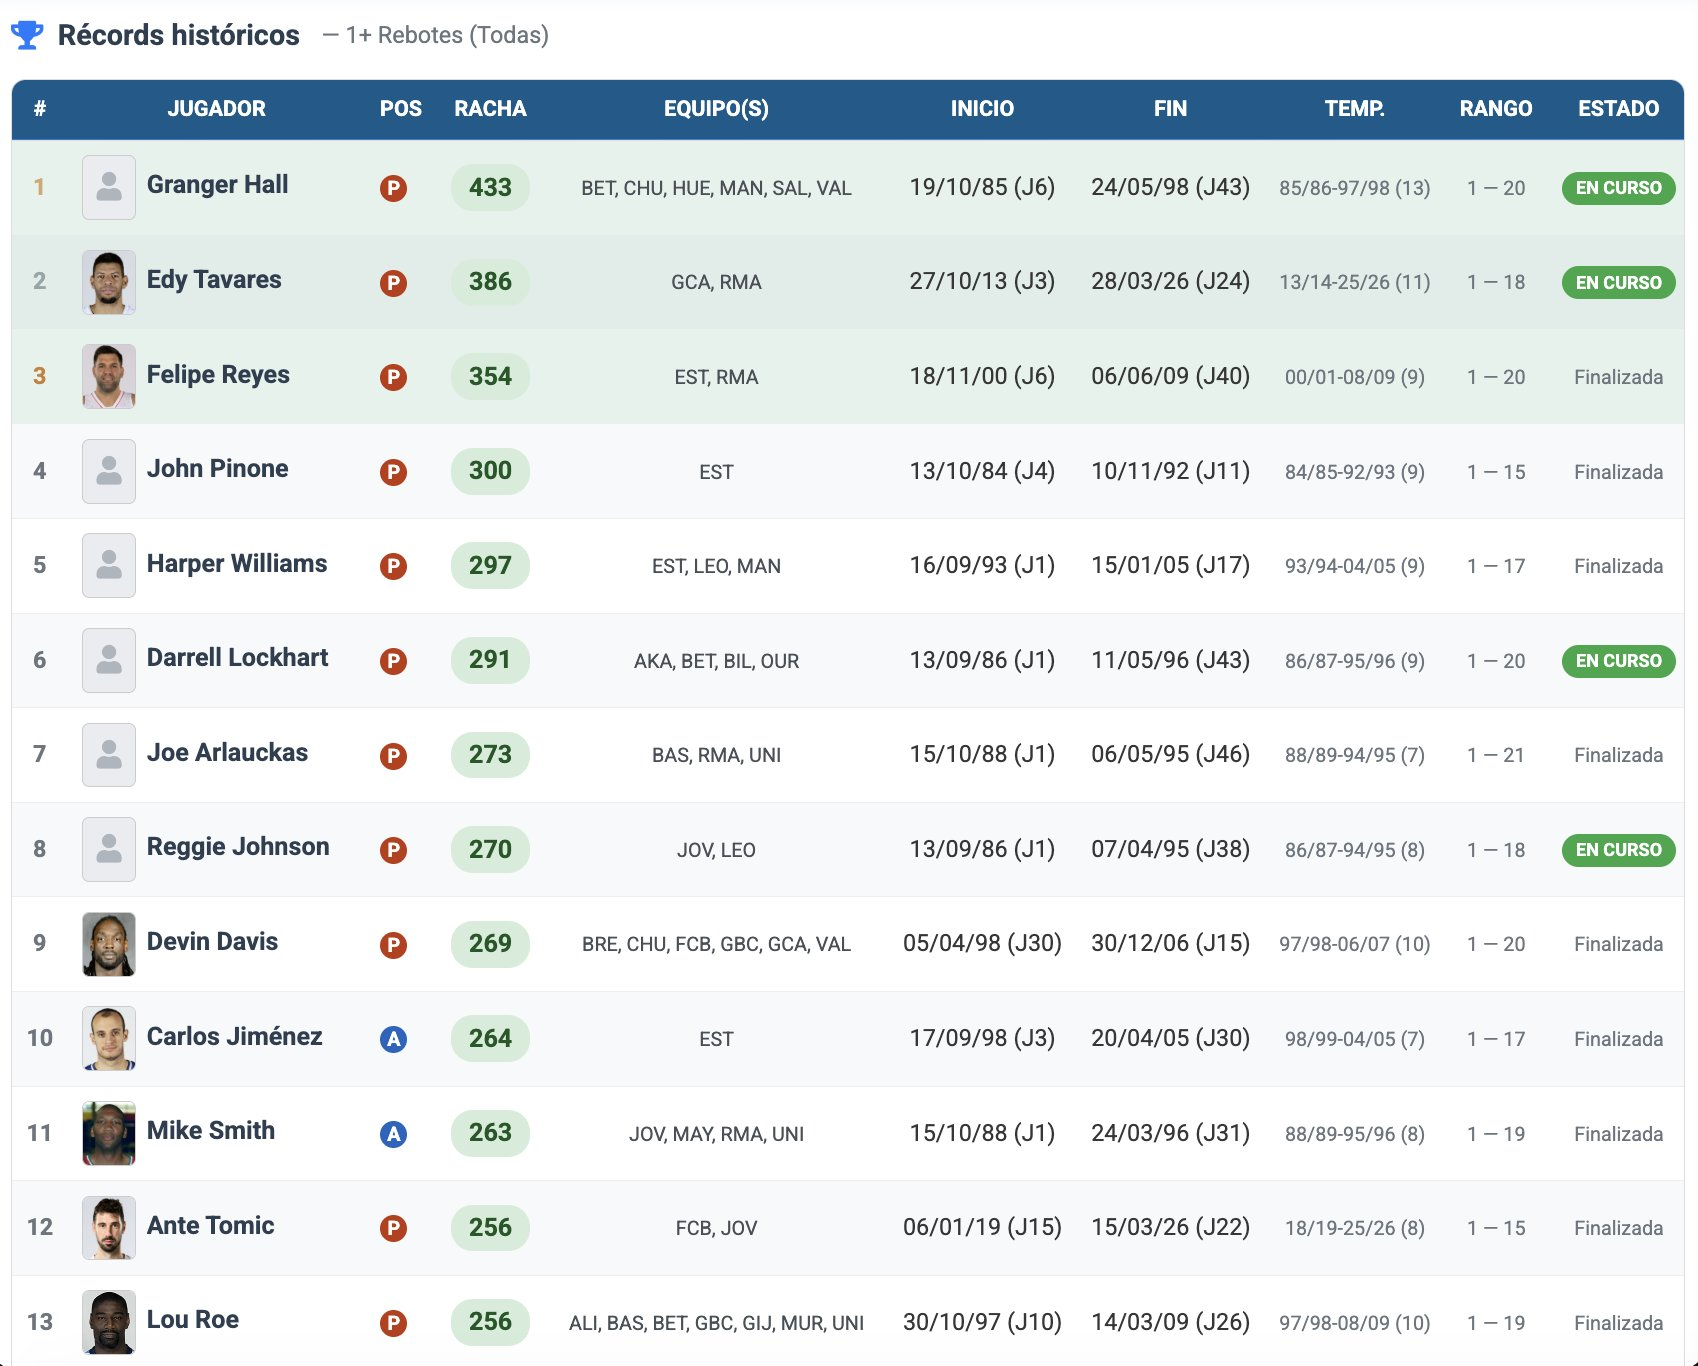Viewport: 1698px width, 1366px height.
Task: Open Devin Davis player photo
Action: tap(109, 944)
